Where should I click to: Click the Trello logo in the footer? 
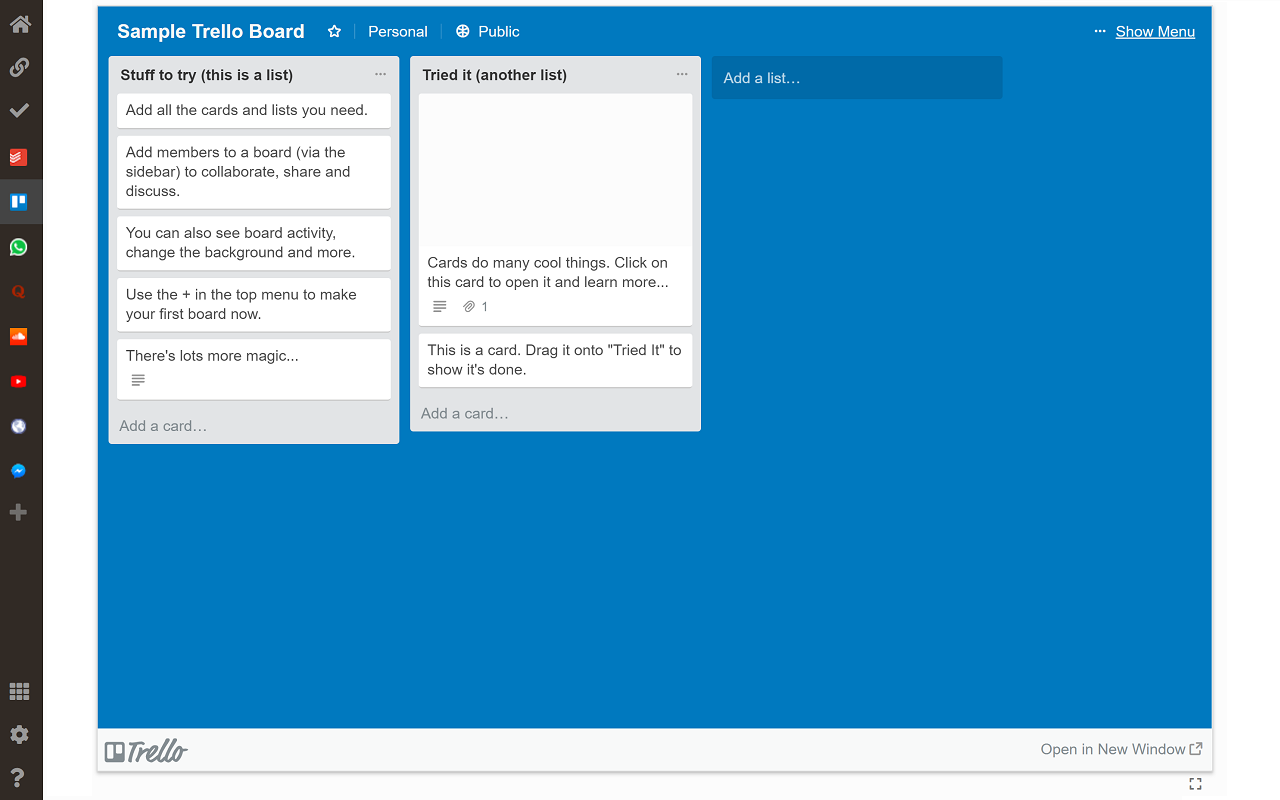(x=146, y=751)
